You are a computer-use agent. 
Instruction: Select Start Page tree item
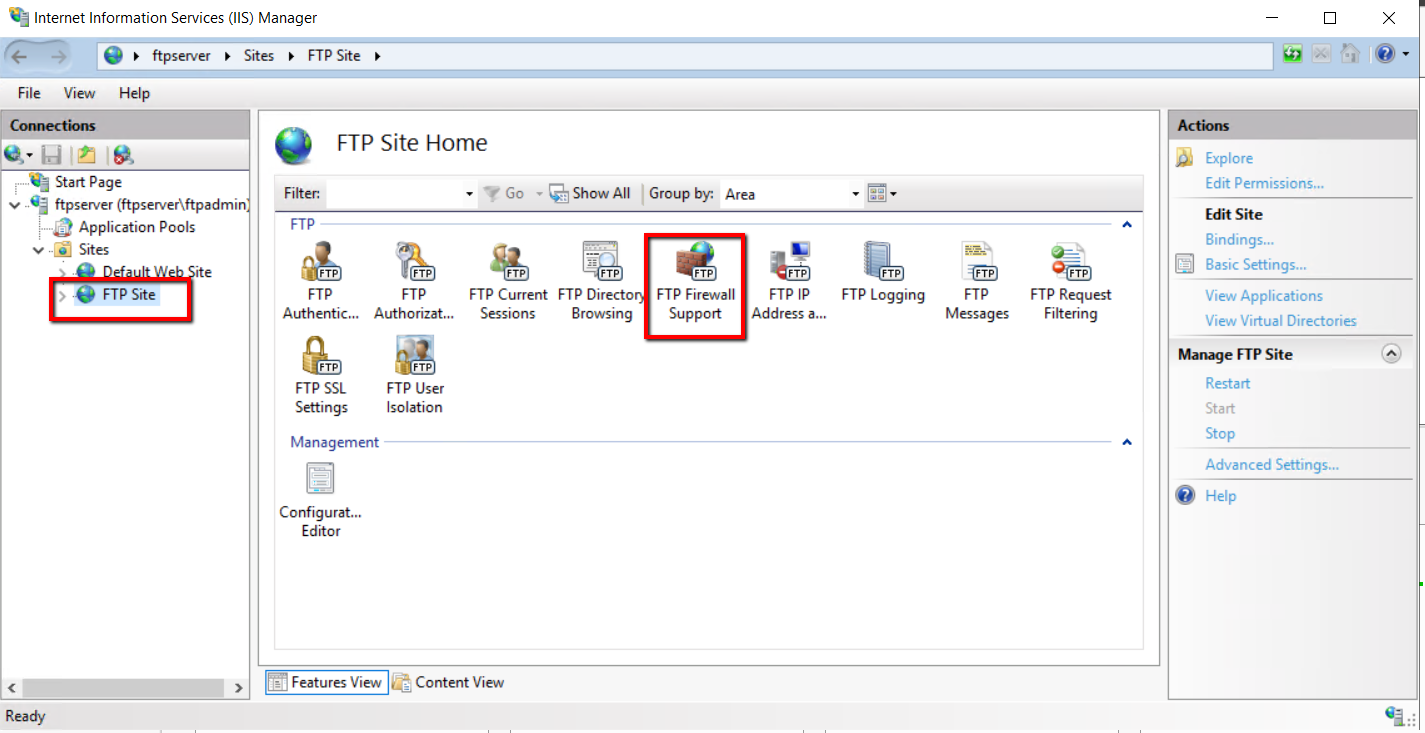pos(88,182)
